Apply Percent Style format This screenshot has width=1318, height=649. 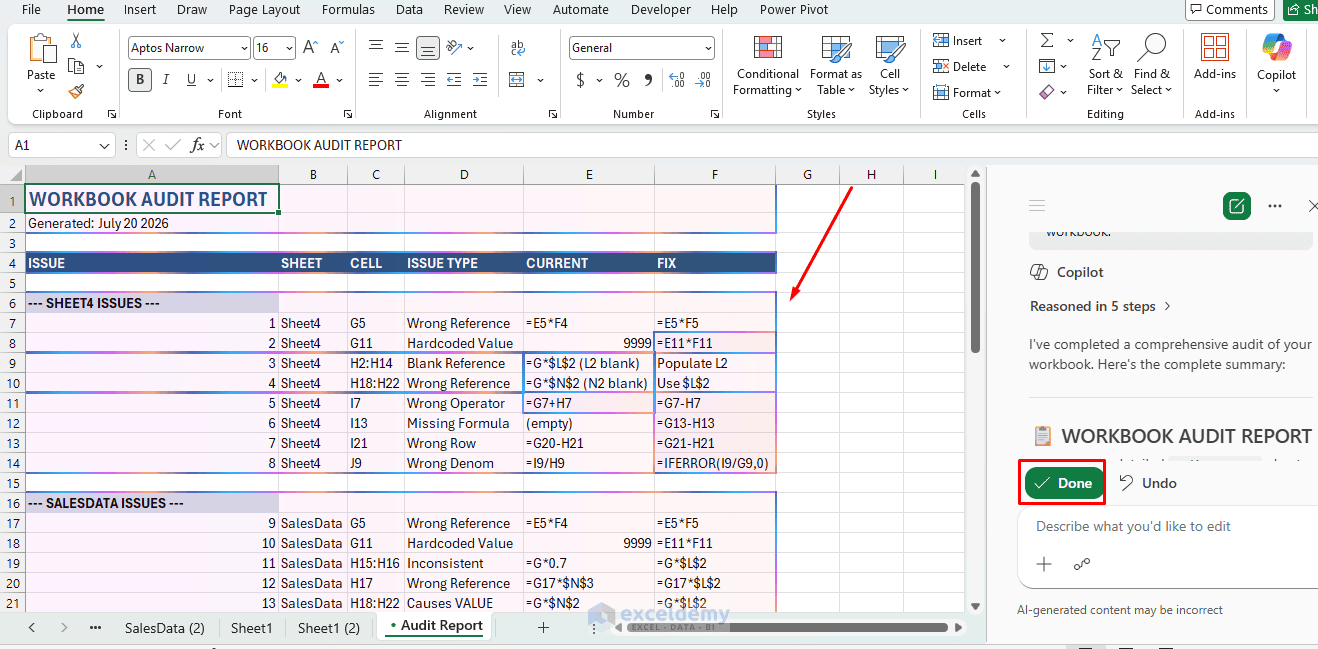622,80
